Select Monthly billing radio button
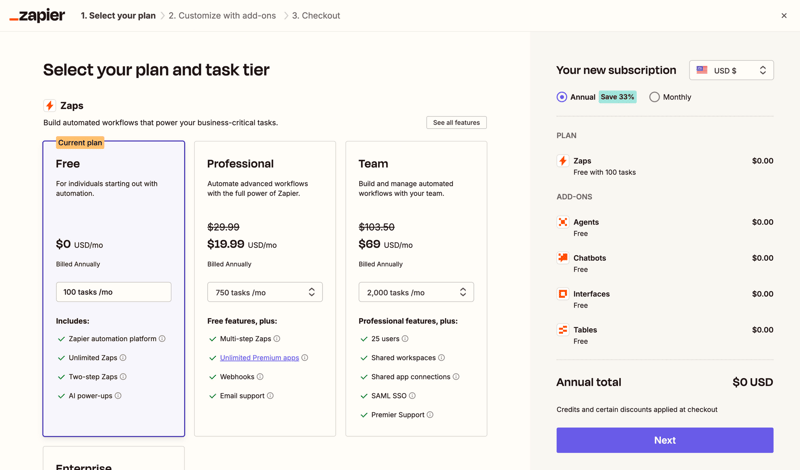 click(x=655, y=97)
